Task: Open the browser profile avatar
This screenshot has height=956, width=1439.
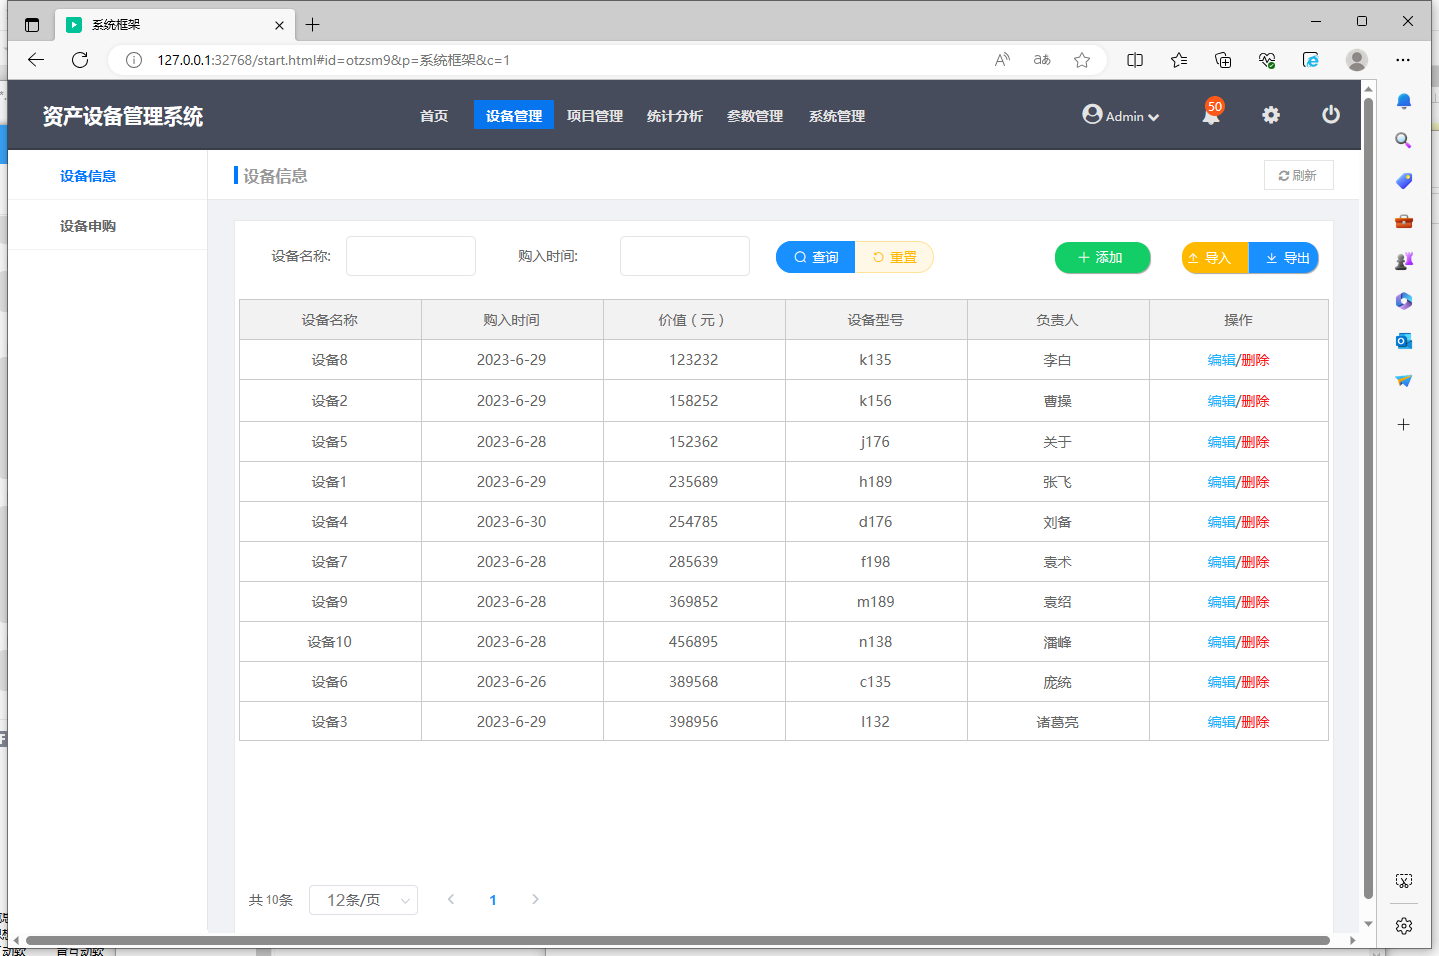Action: tap(1357, 60)
